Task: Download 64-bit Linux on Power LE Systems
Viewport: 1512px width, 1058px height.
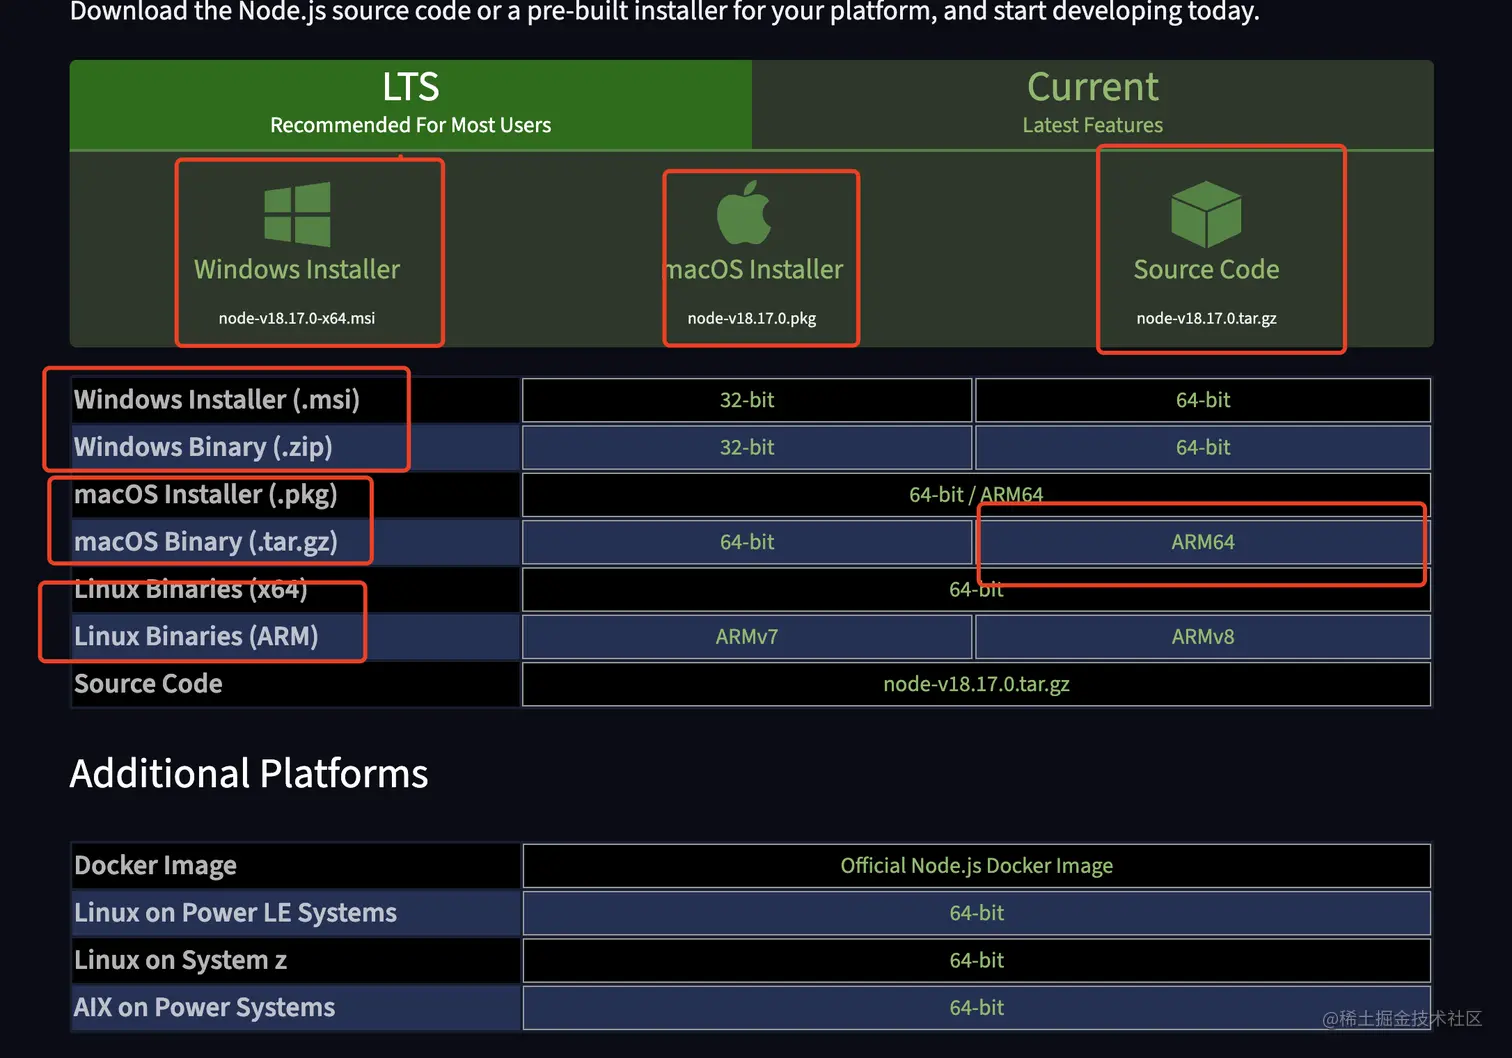Action: click(976, 913)
